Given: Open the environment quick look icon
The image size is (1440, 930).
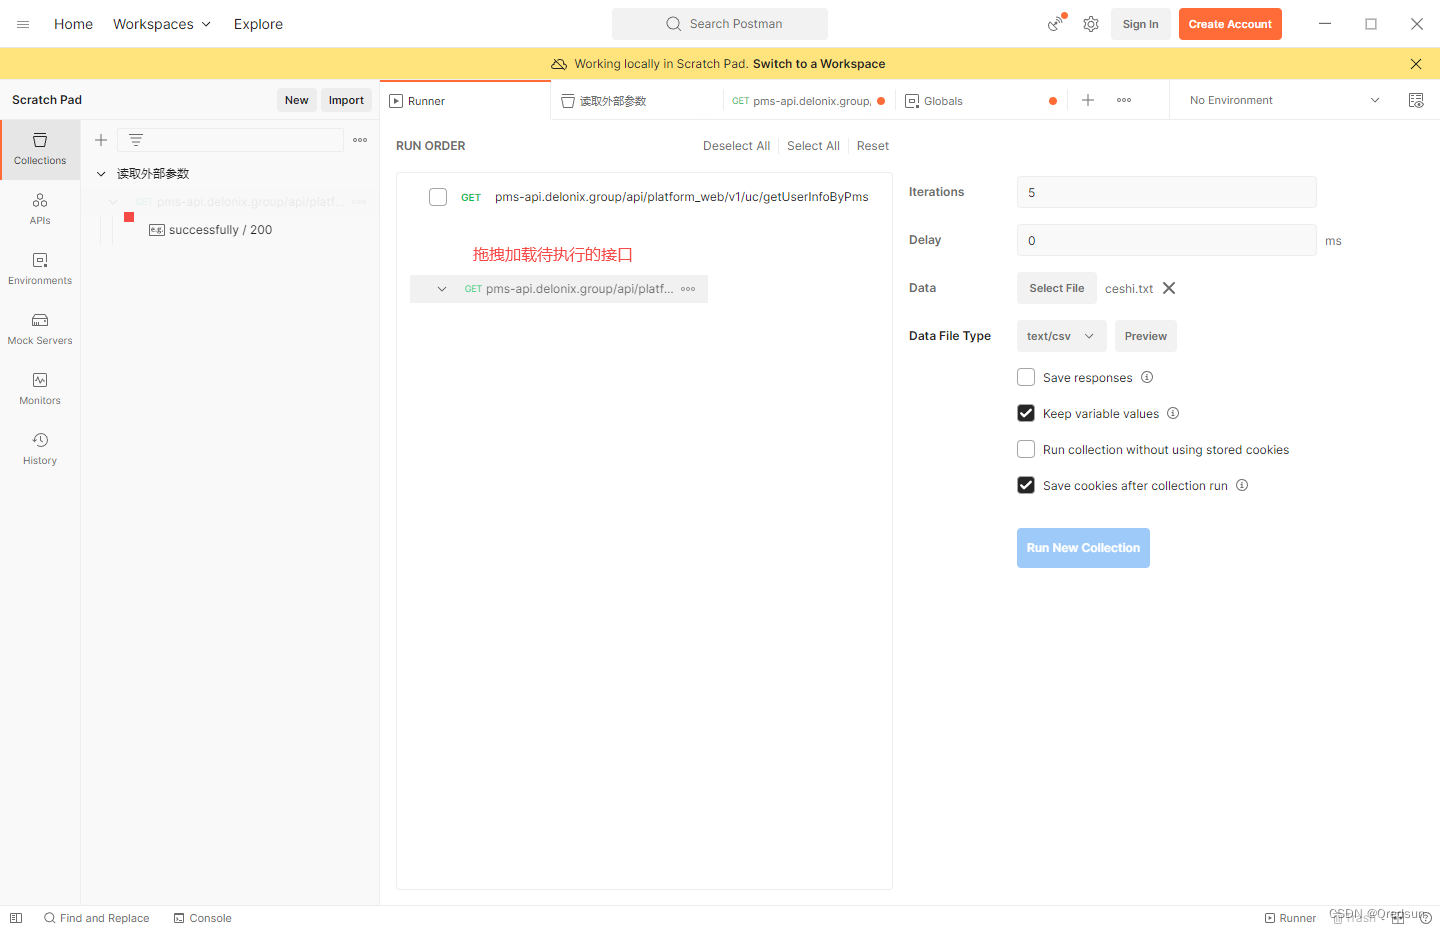Looking at the screenshot, I should (1416, 100).
